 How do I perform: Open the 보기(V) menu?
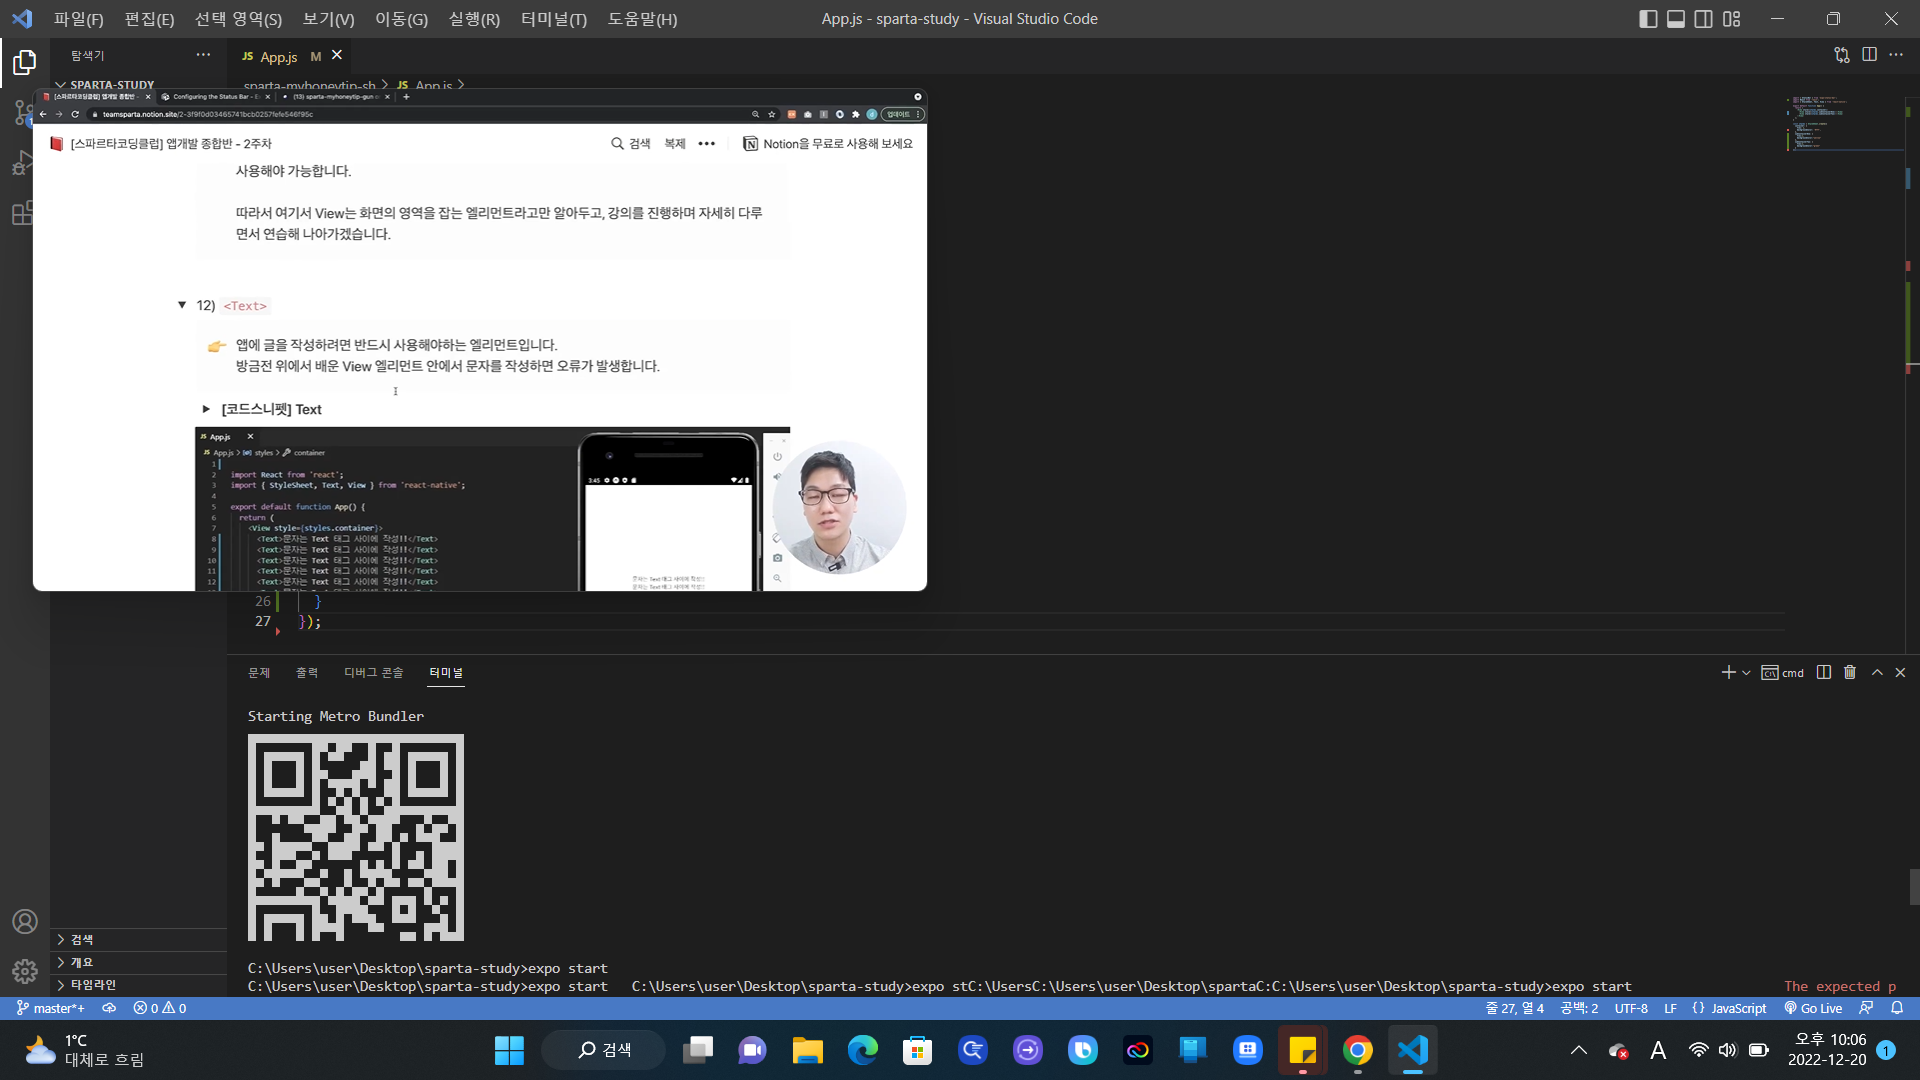point(328,19)
